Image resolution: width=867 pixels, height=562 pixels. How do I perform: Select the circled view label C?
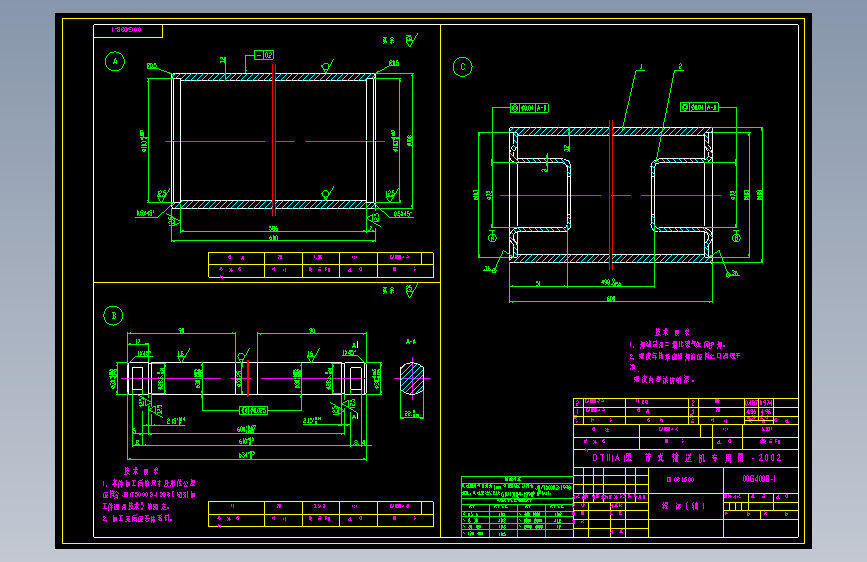[462, 66]
